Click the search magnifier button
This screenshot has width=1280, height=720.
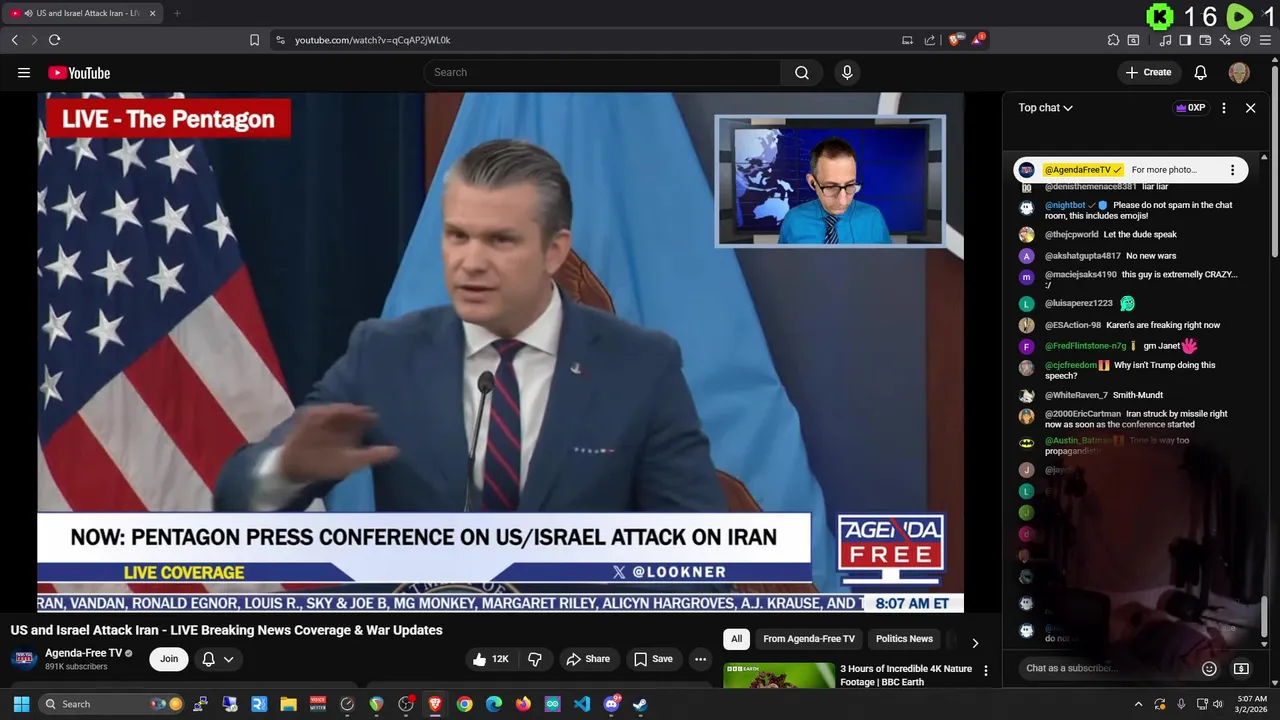(x=802, y=72)
